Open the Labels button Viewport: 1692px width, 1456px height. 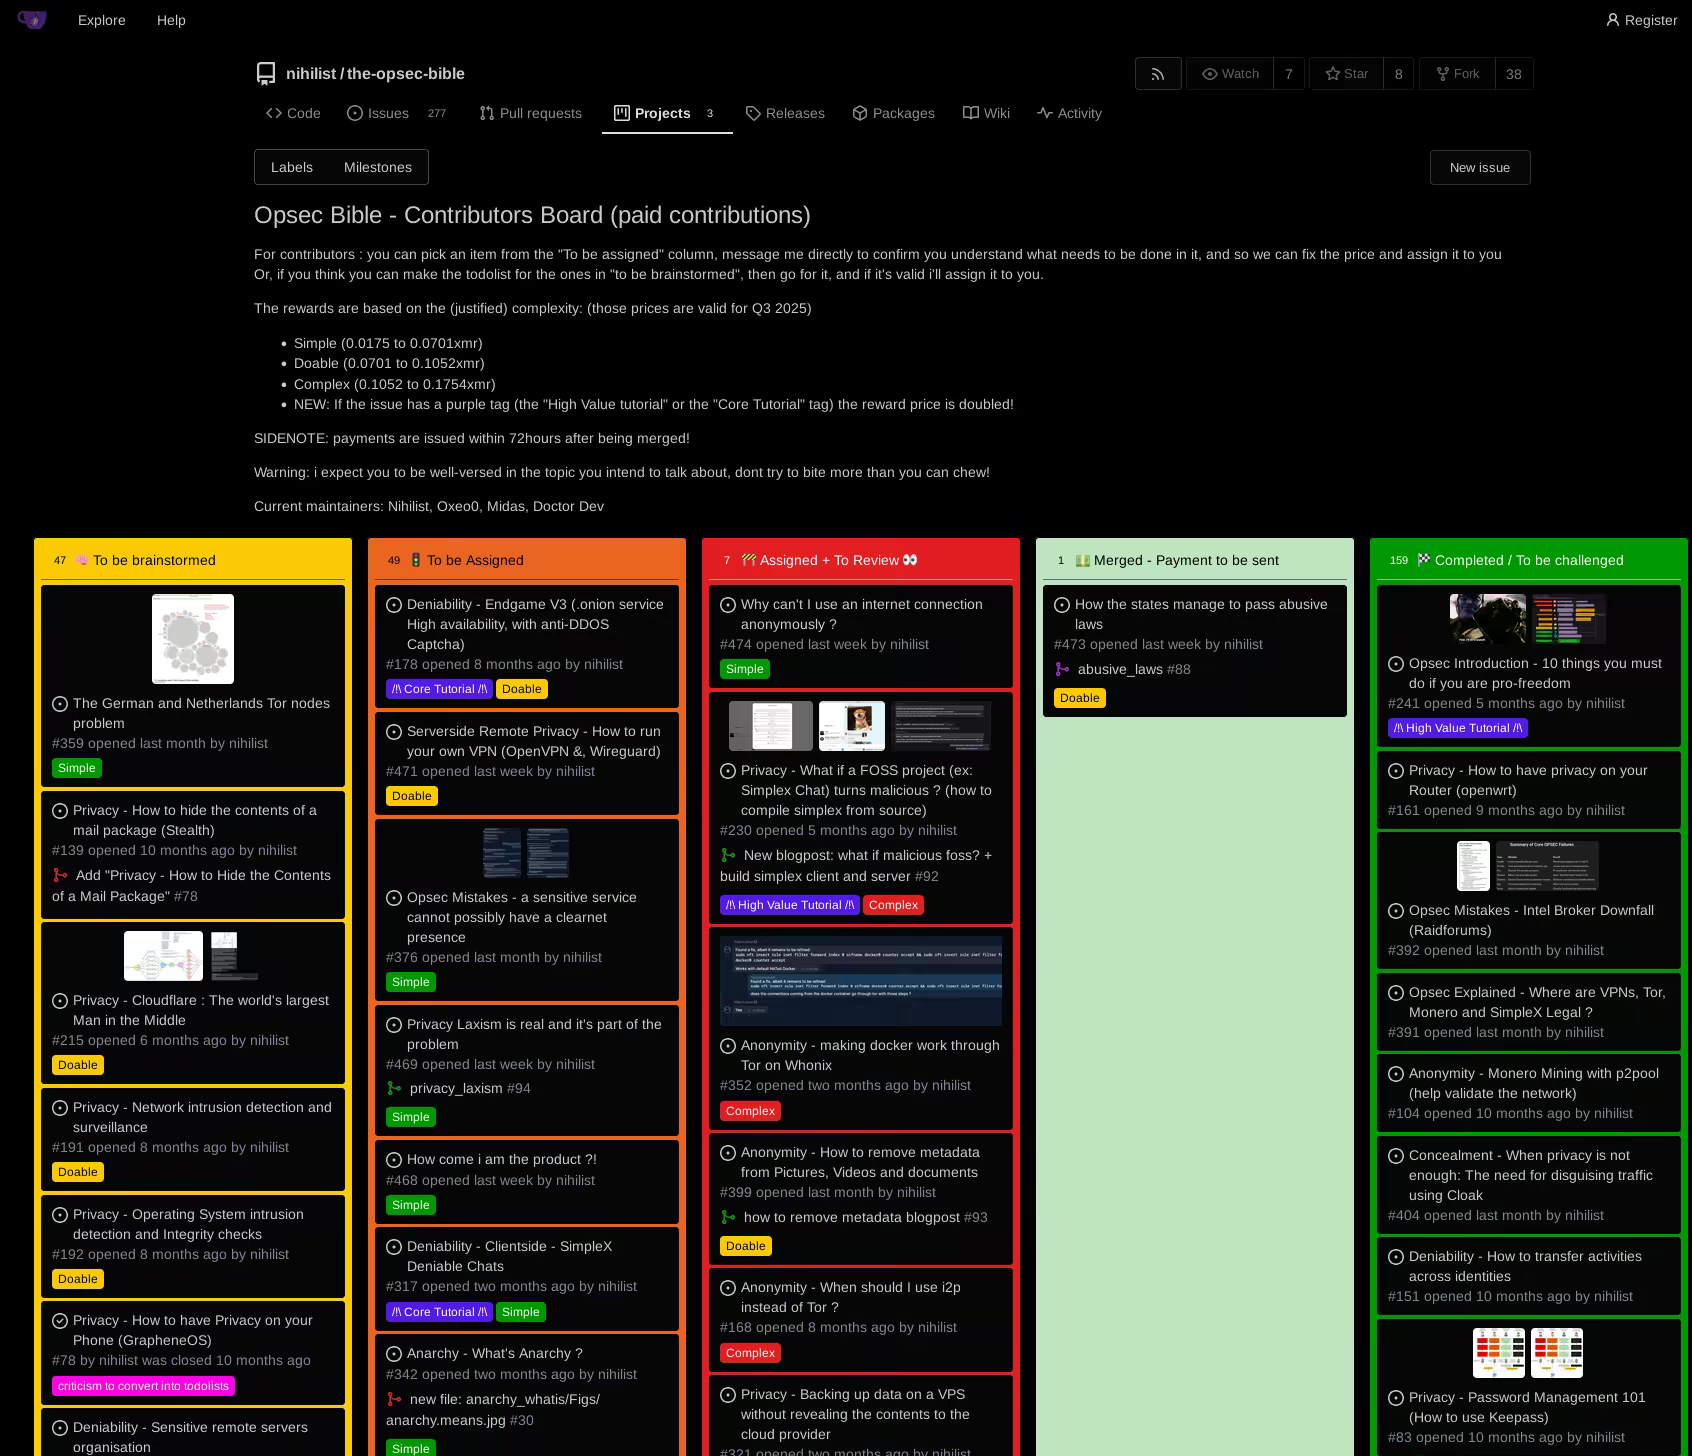coord(292,167)
